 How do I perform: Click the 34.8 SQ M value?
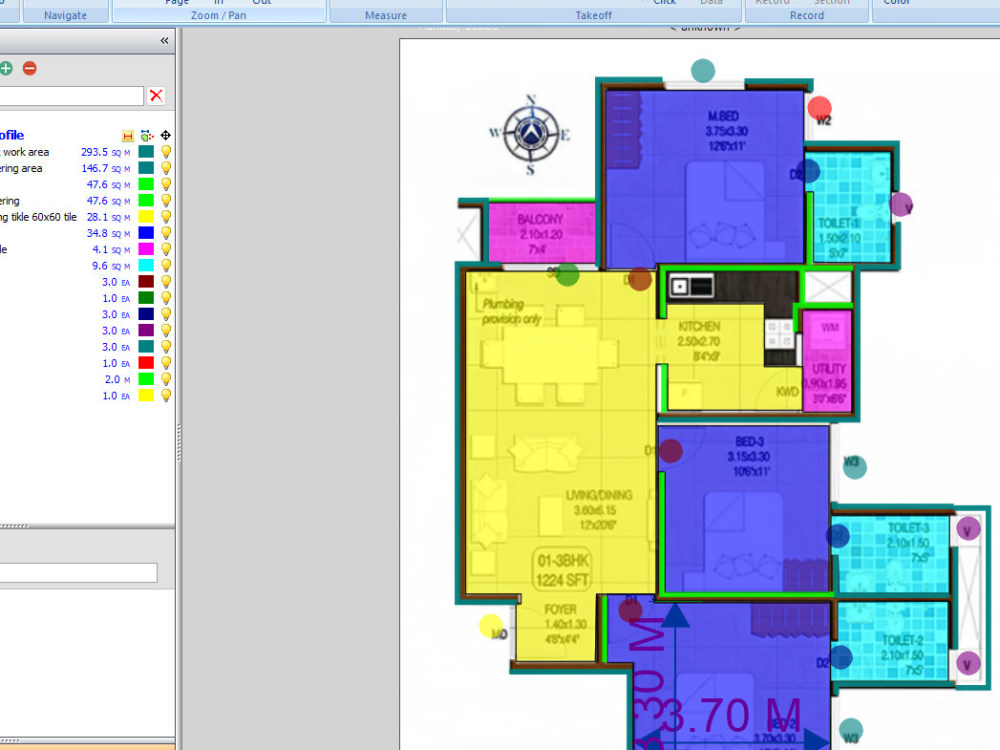point(108,233)
